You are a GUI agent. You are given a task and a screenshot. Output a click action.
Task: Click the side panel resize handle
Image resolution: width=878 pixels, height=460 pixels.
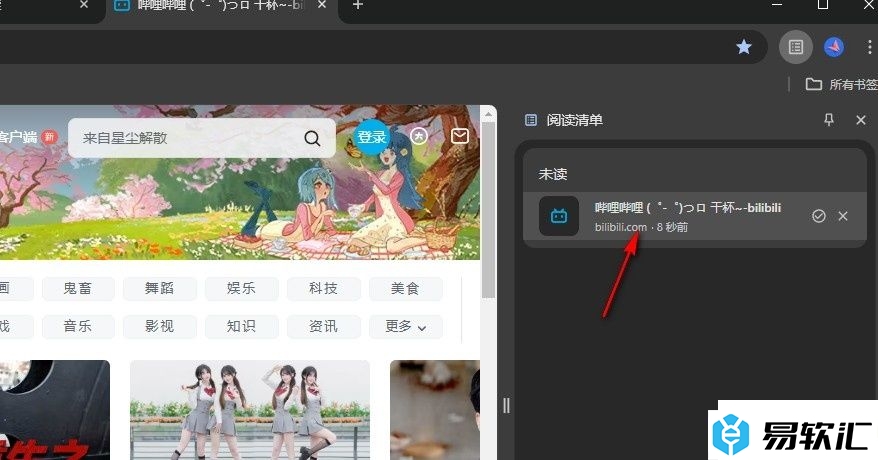click(506, 405)
